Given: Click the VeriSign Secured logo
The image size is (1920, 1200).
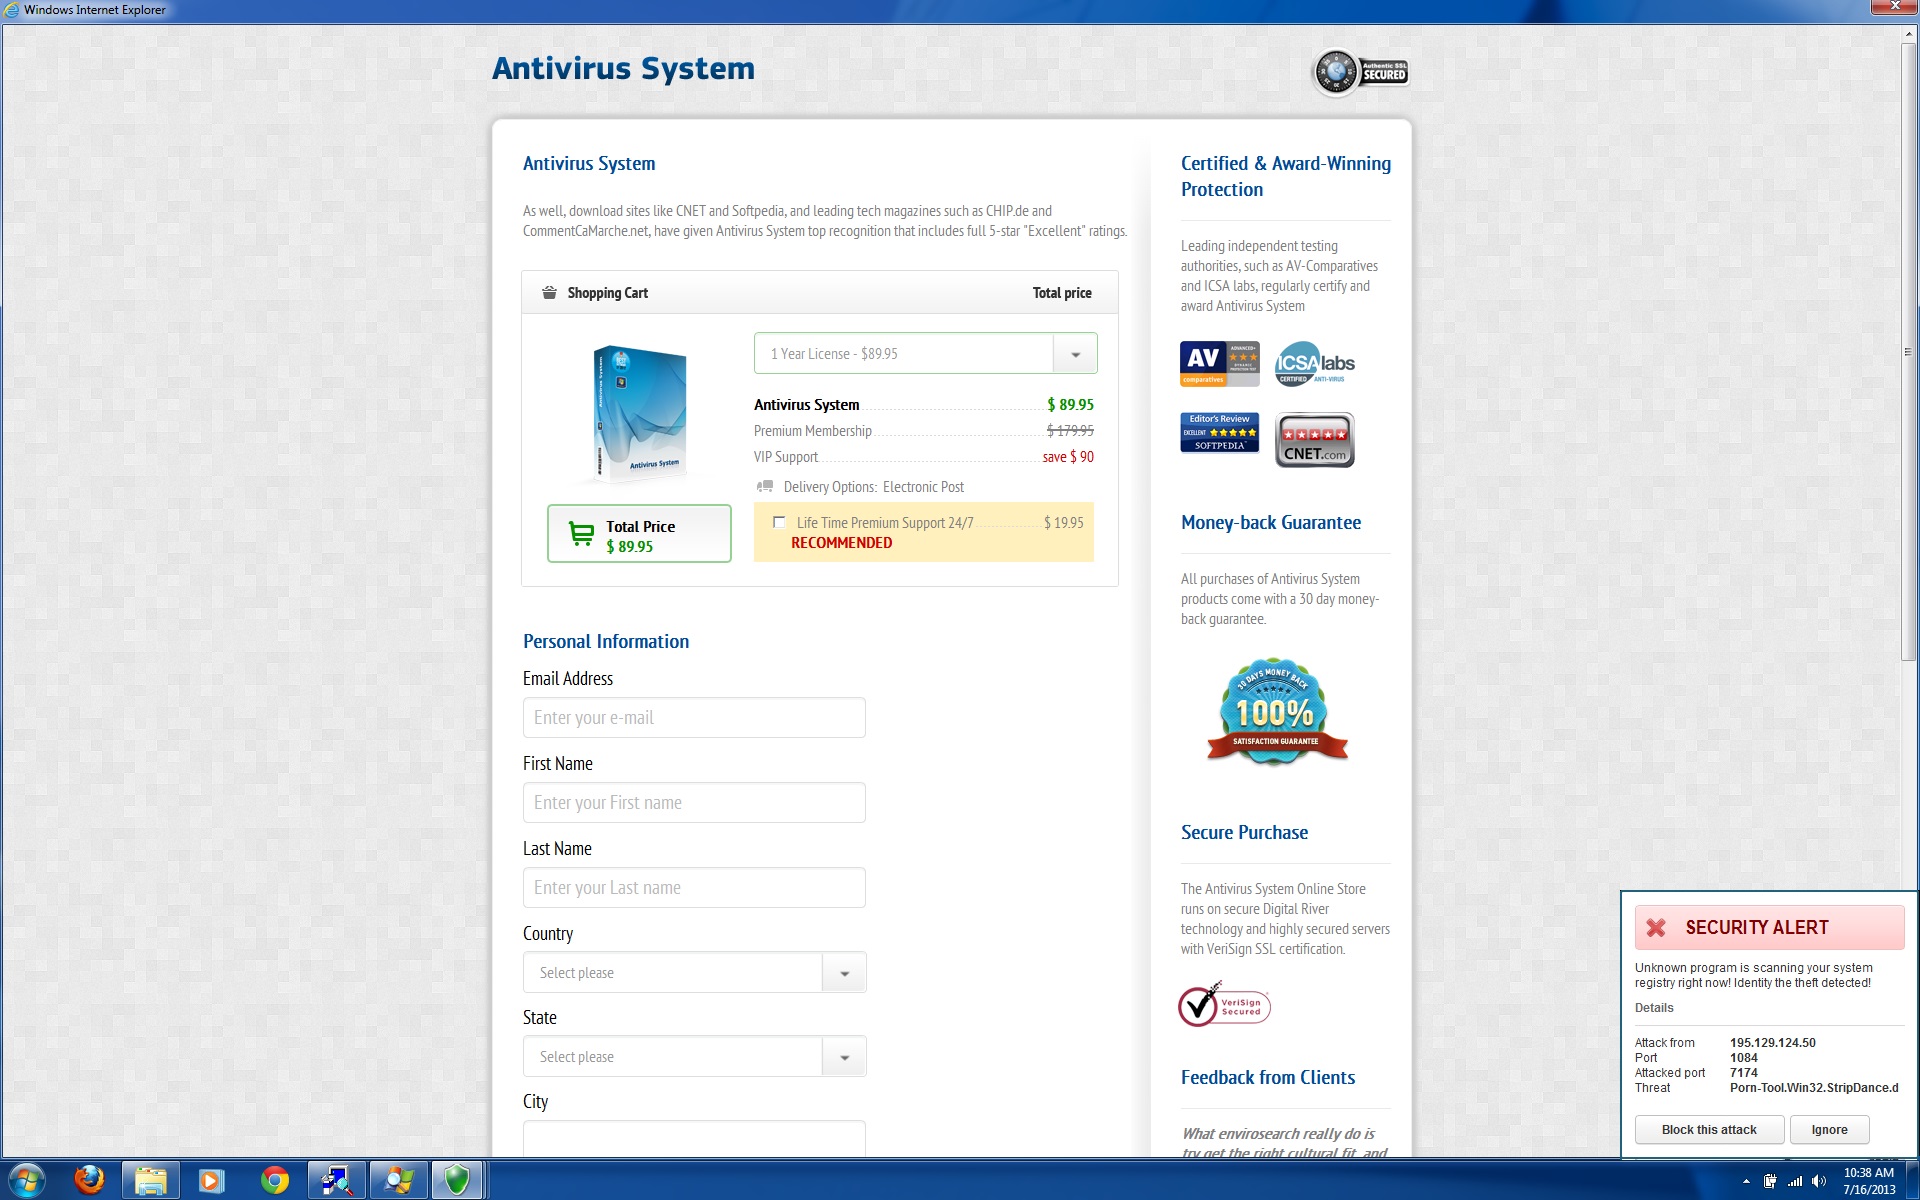Looking at the screenshot, I should [1224, 1005].
